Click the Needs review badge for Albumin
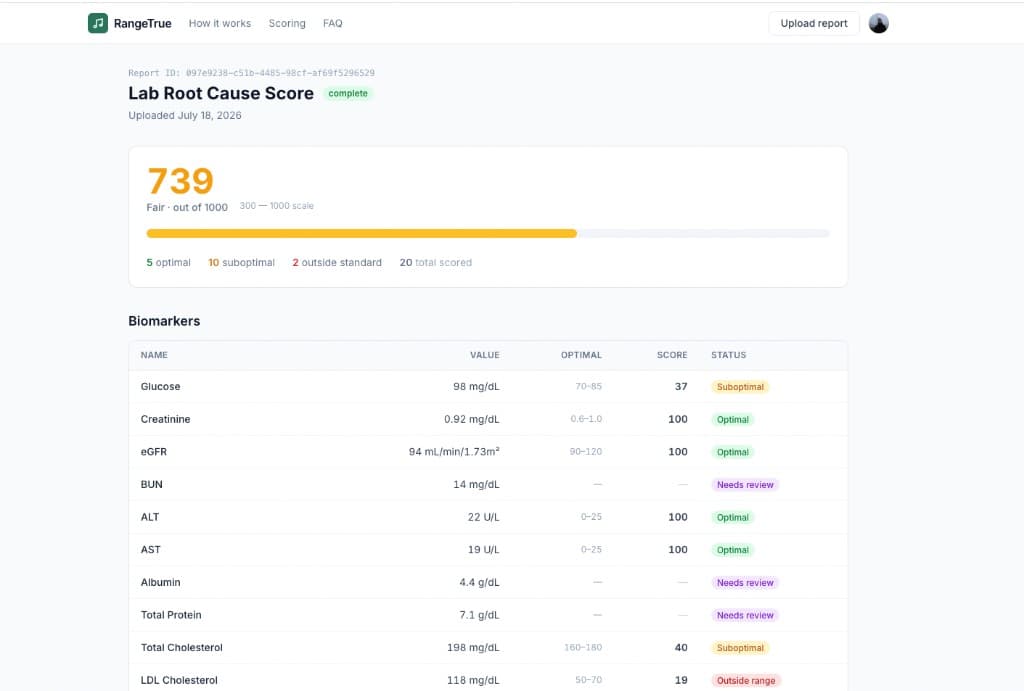1024x691 pixels. [744, 583]
